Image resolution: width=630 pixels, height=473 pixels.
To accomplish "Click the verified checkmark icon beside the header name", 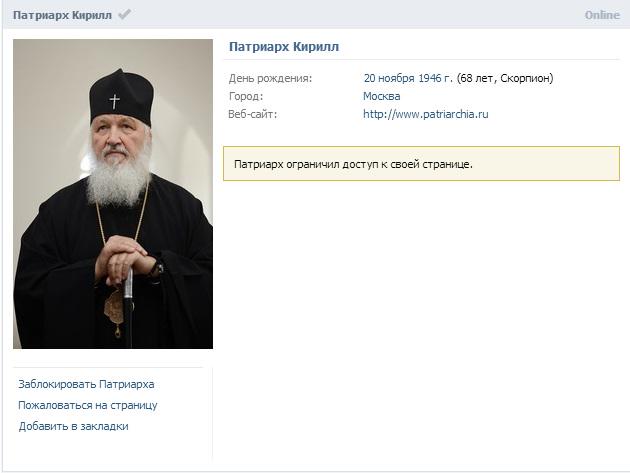I will point(125,15).
